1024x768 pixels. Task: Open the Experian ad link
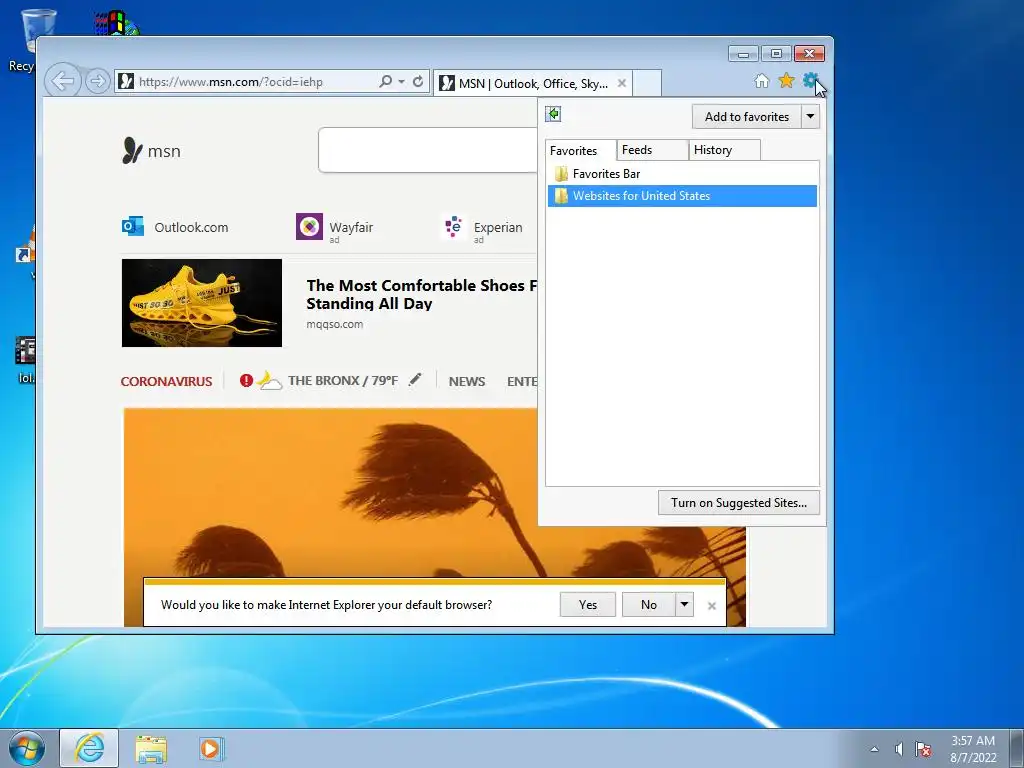(x=482, y=228)
